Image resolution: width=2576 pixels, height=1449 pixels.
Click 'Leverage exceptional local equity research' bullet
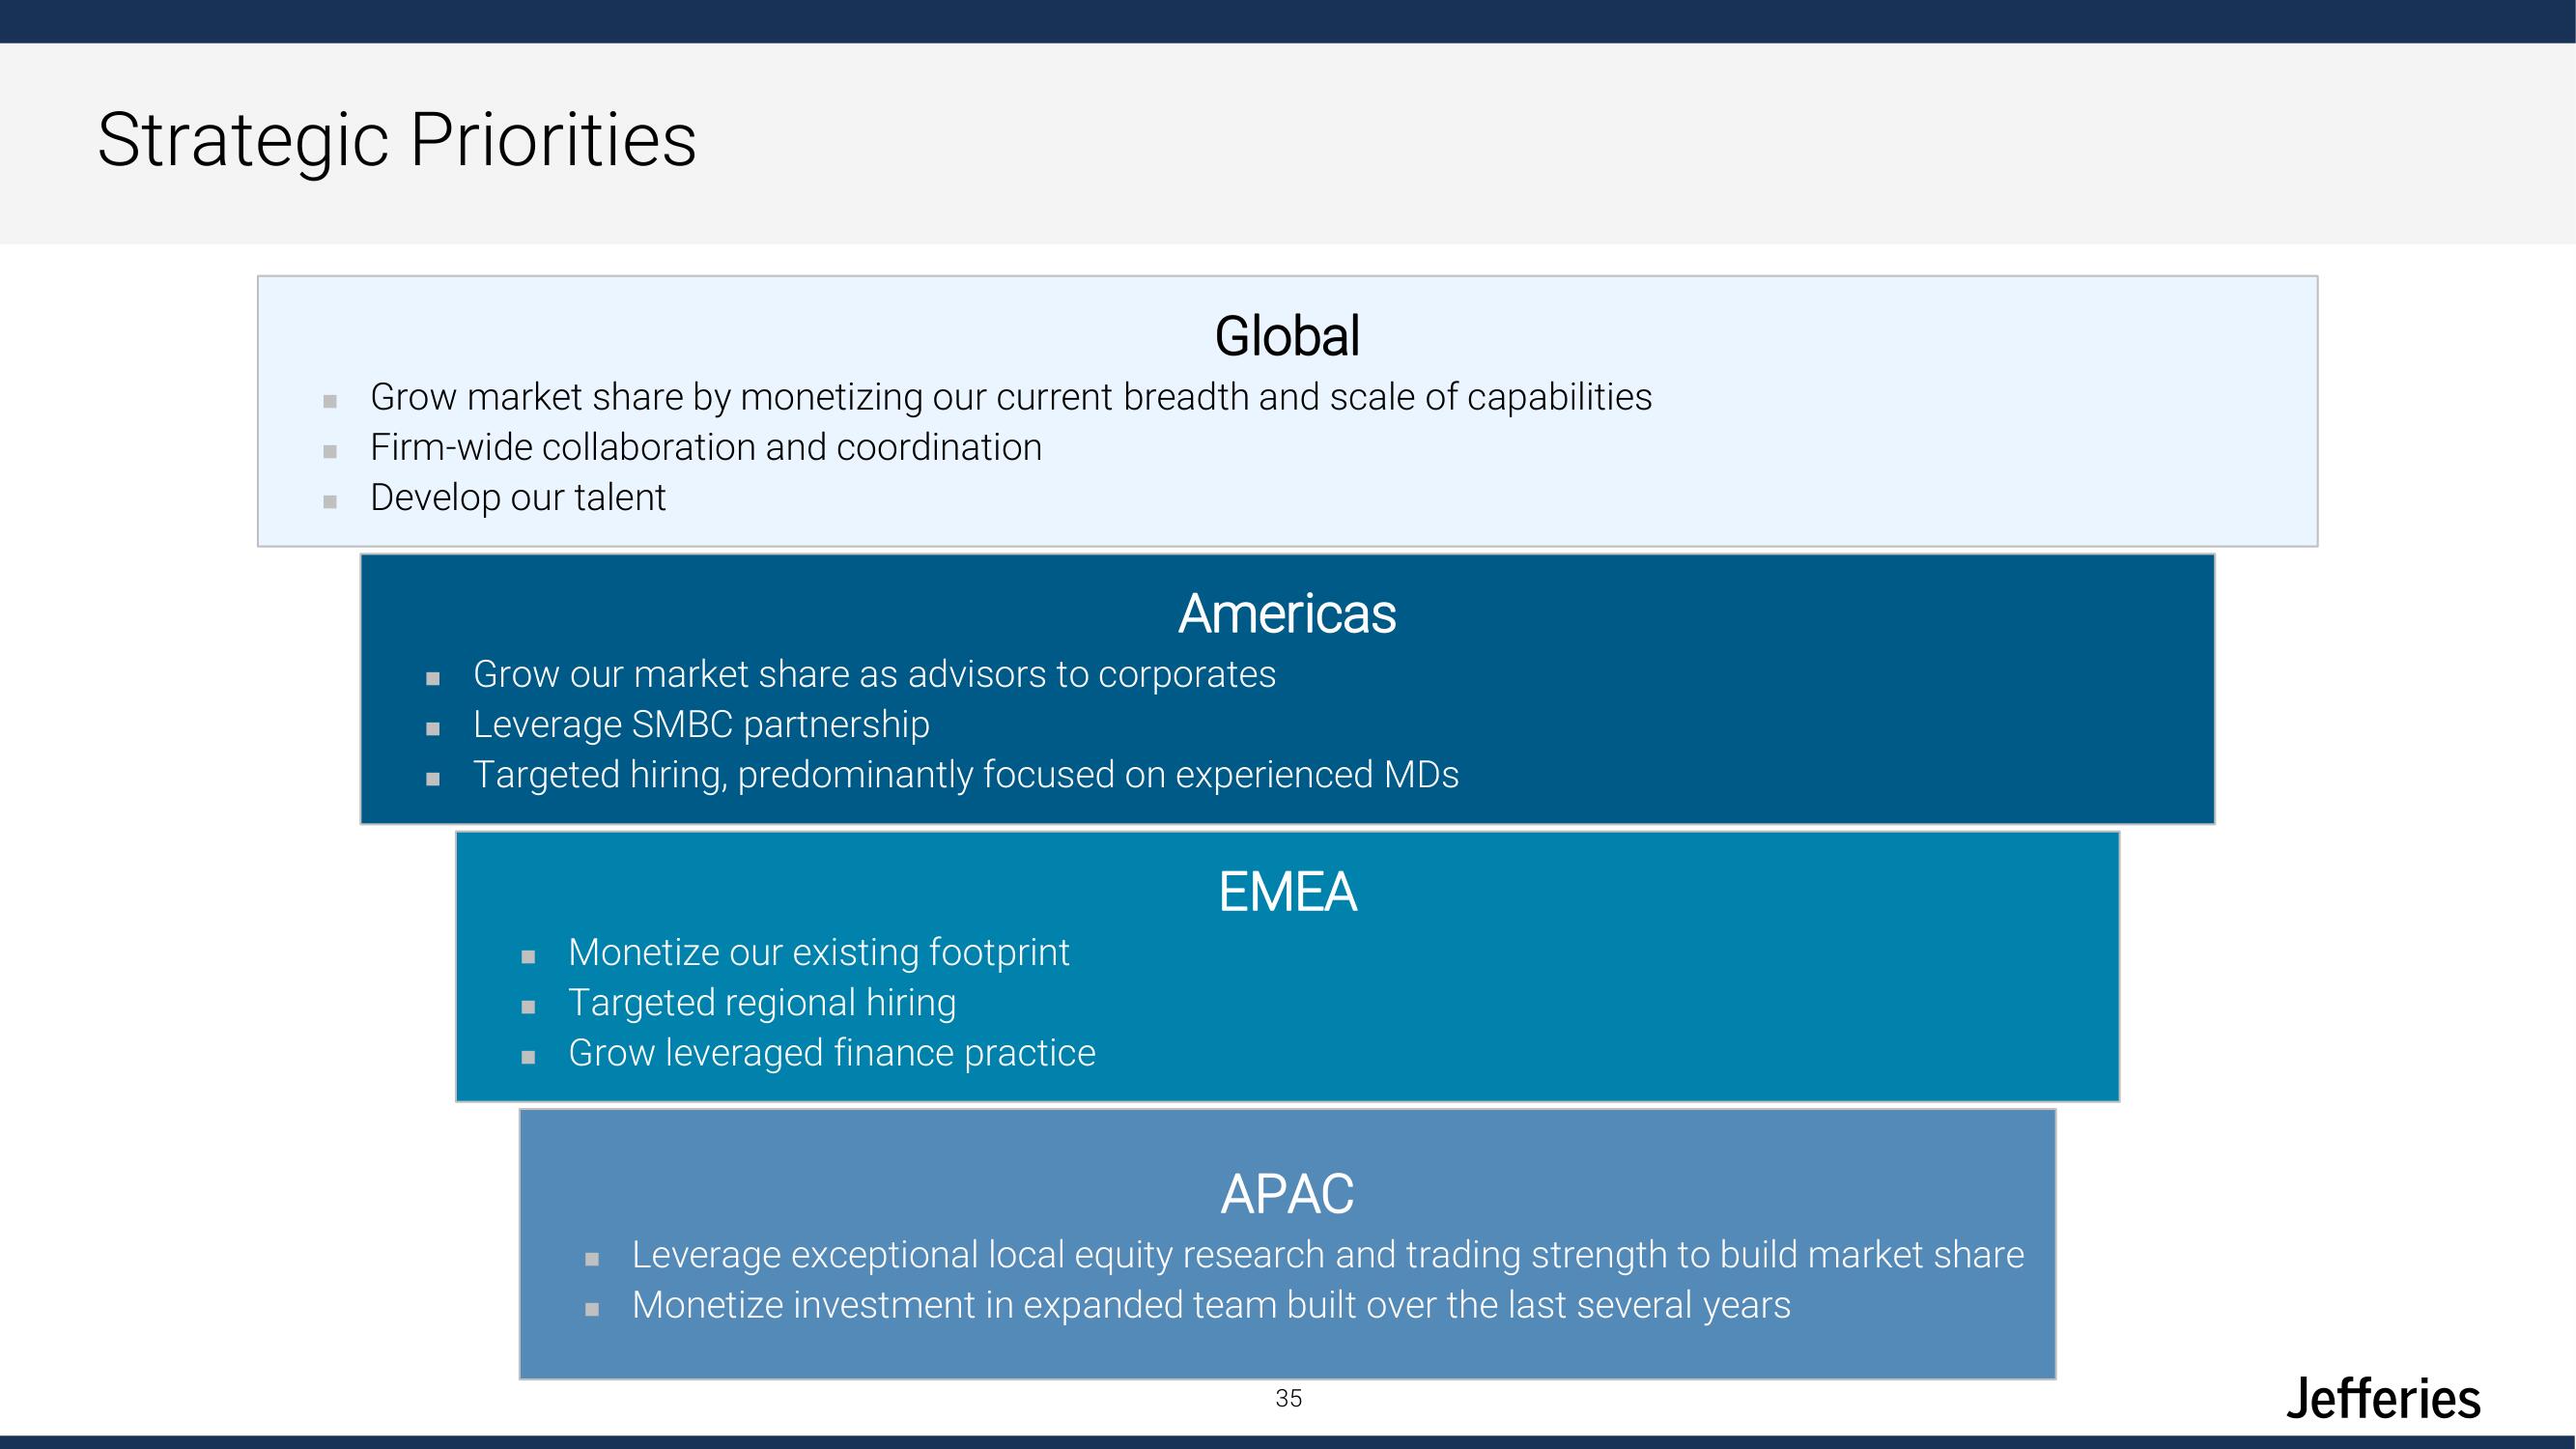click(1327, 1254)
